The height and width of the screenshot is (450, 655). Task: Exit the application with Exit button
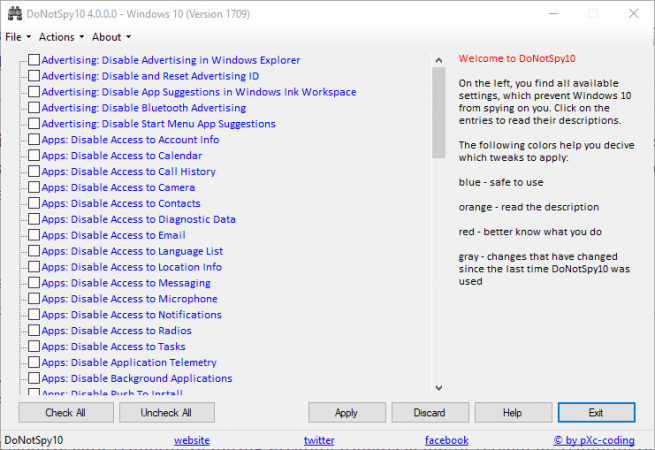(x=597, y=413)
